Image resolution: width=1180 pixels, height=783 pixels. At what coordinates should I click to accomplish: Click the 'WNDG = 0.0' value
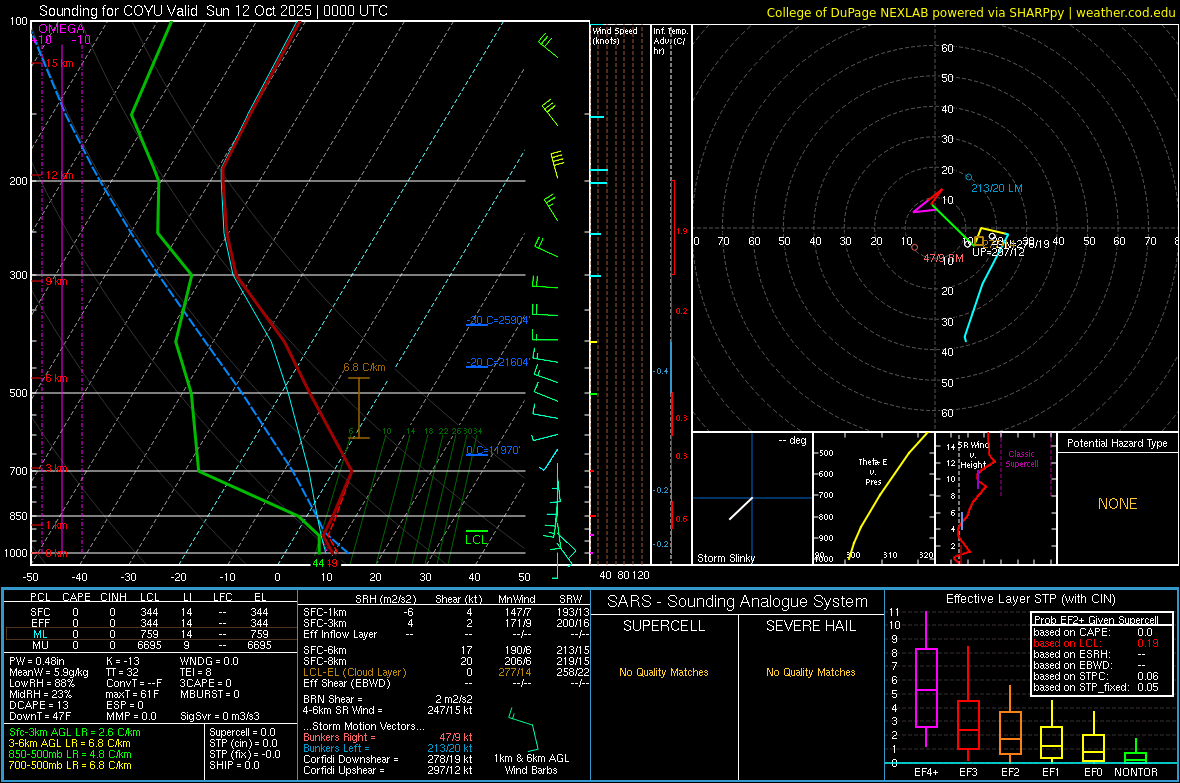[x=209, y=661]
